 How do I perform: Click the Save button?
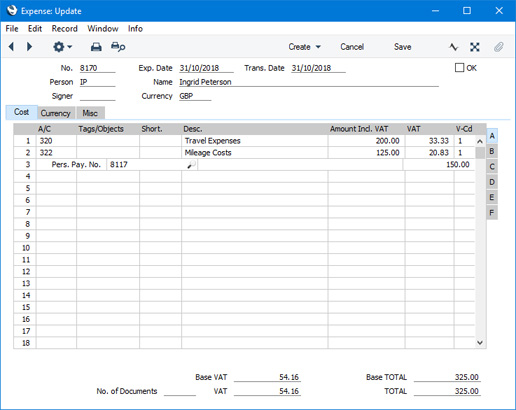click(403, 47)
